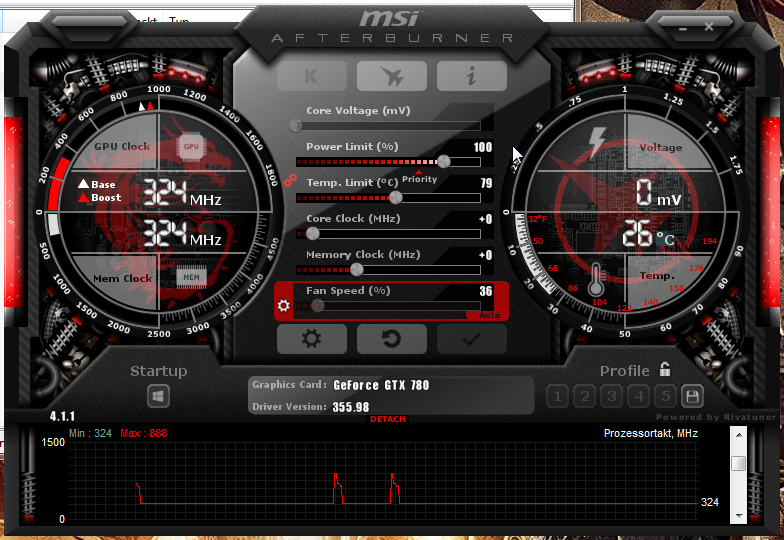This screenshot has height=540, width=784.
Task: Click the MSI logo at top
Action: coord(389,19)
